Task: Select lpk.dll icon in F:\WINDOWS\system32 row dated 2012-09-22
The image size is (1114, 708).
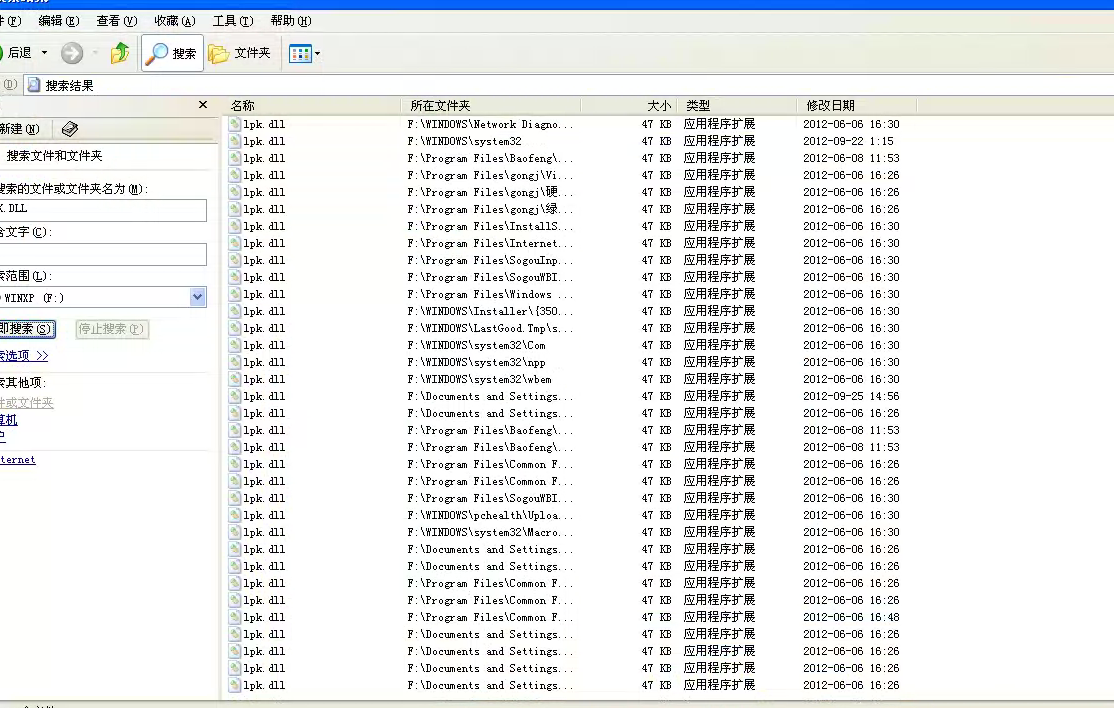Action: [x=235, y=141]
